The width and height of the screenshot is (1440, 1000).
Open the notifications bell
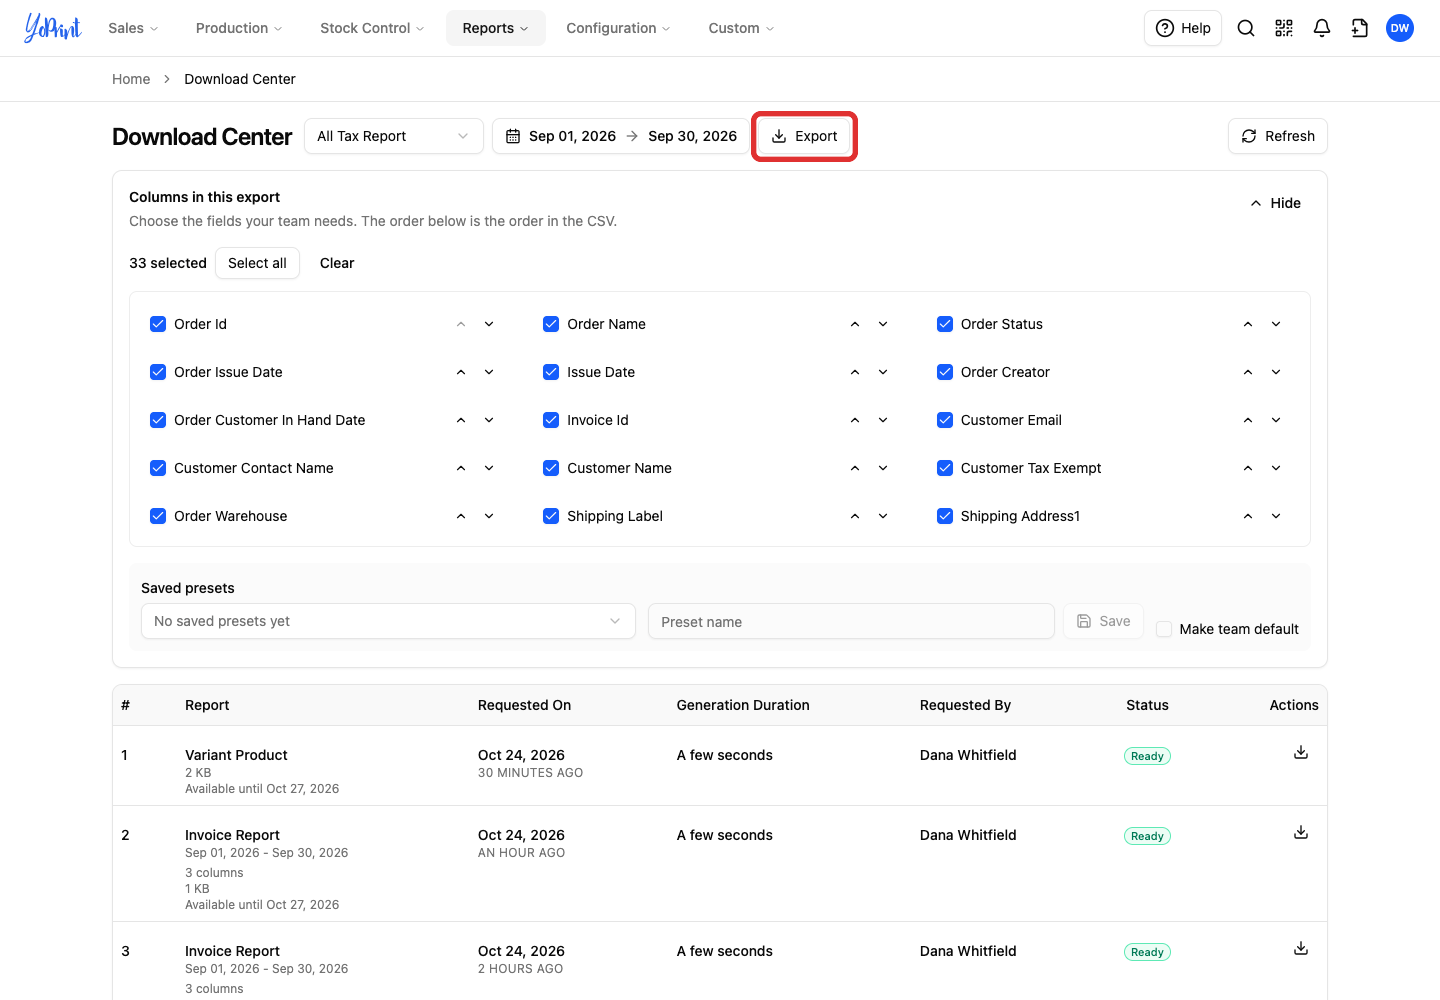[x=1322, y=28]
